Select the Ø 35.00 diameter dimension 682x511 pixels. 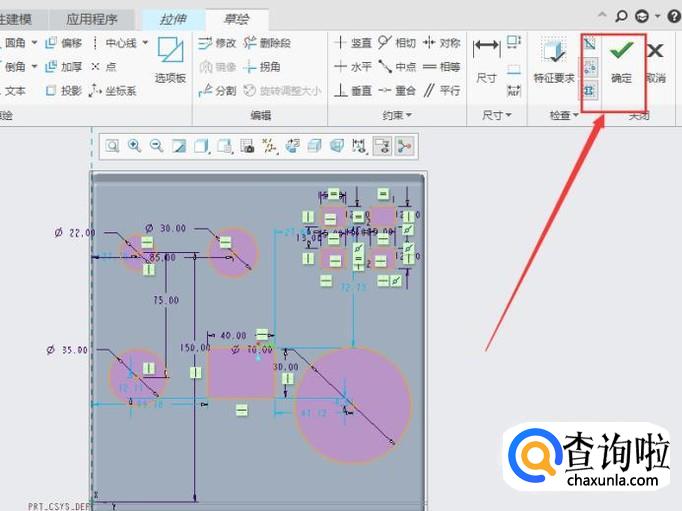click(67, 350)
